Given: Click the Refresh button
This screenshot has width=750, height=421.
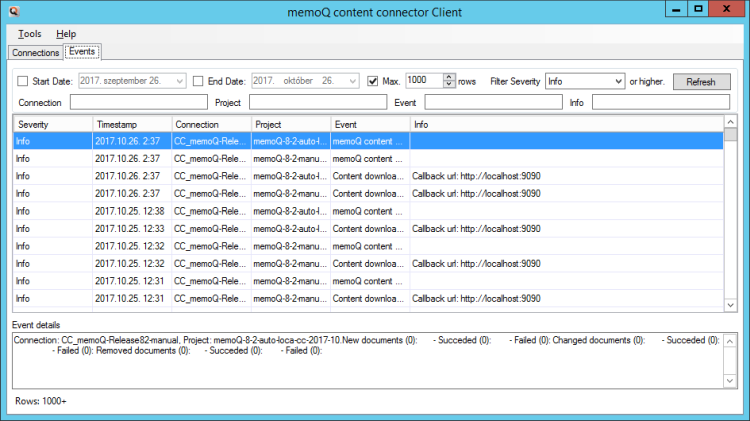Looking at the screenshot, I should click(701, 82).
